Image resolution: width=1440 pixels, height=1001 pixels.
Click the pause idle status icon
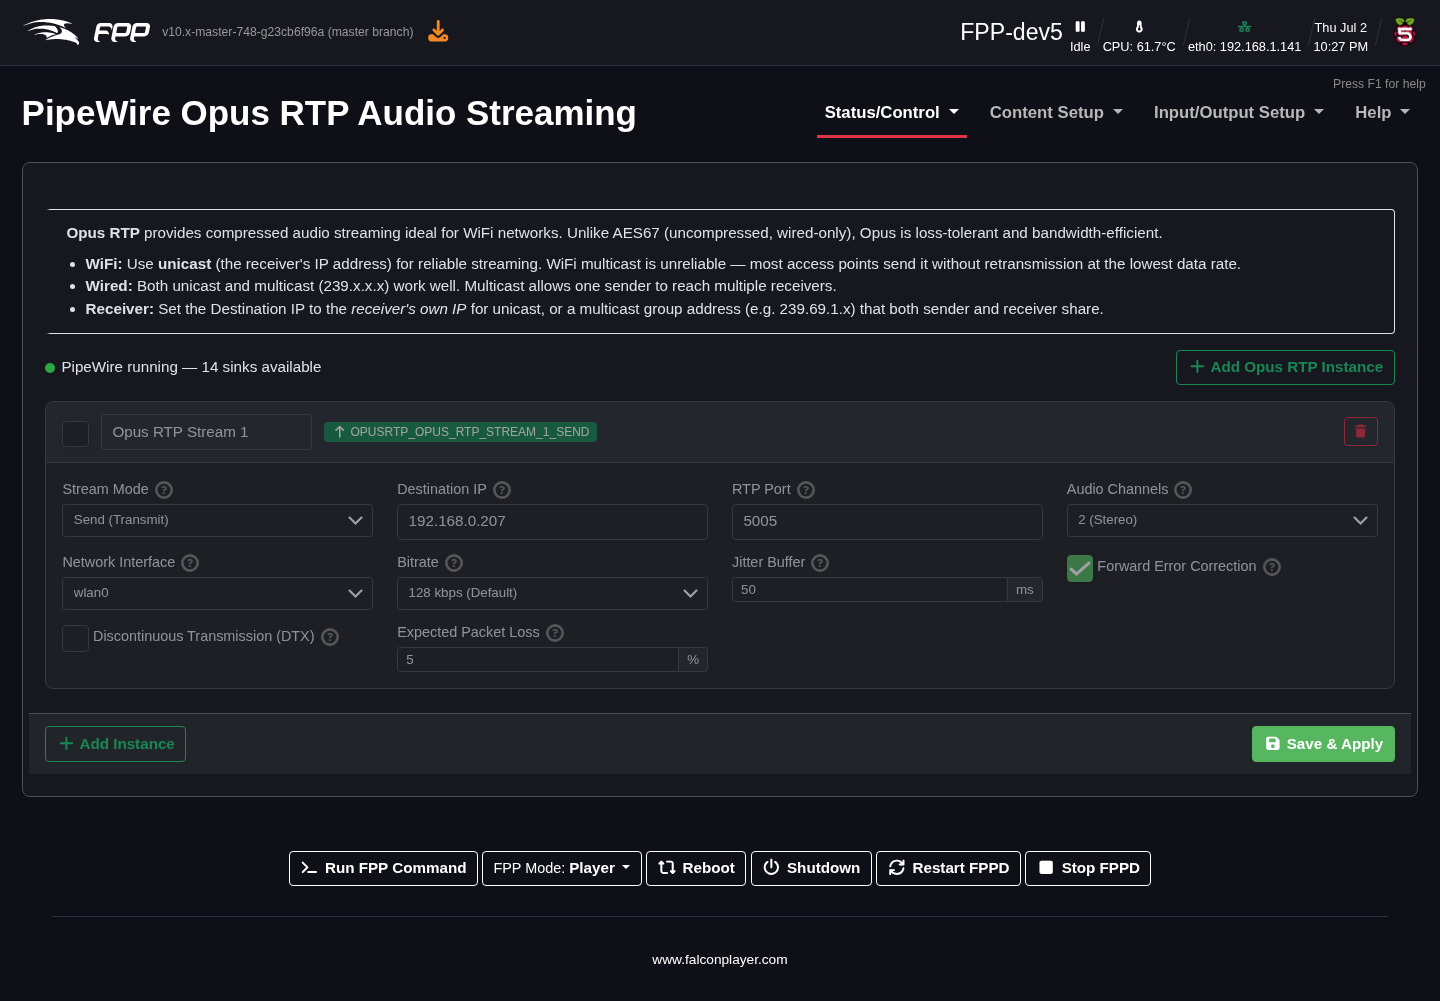tap(1080, 27)
